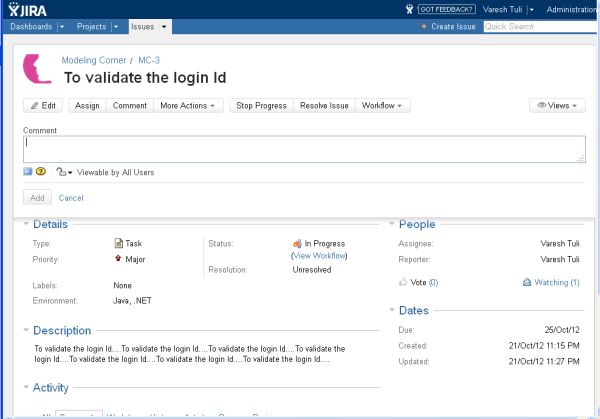
Task: Click the padlock comment visibility icon
Action: [x=62, y=172]
